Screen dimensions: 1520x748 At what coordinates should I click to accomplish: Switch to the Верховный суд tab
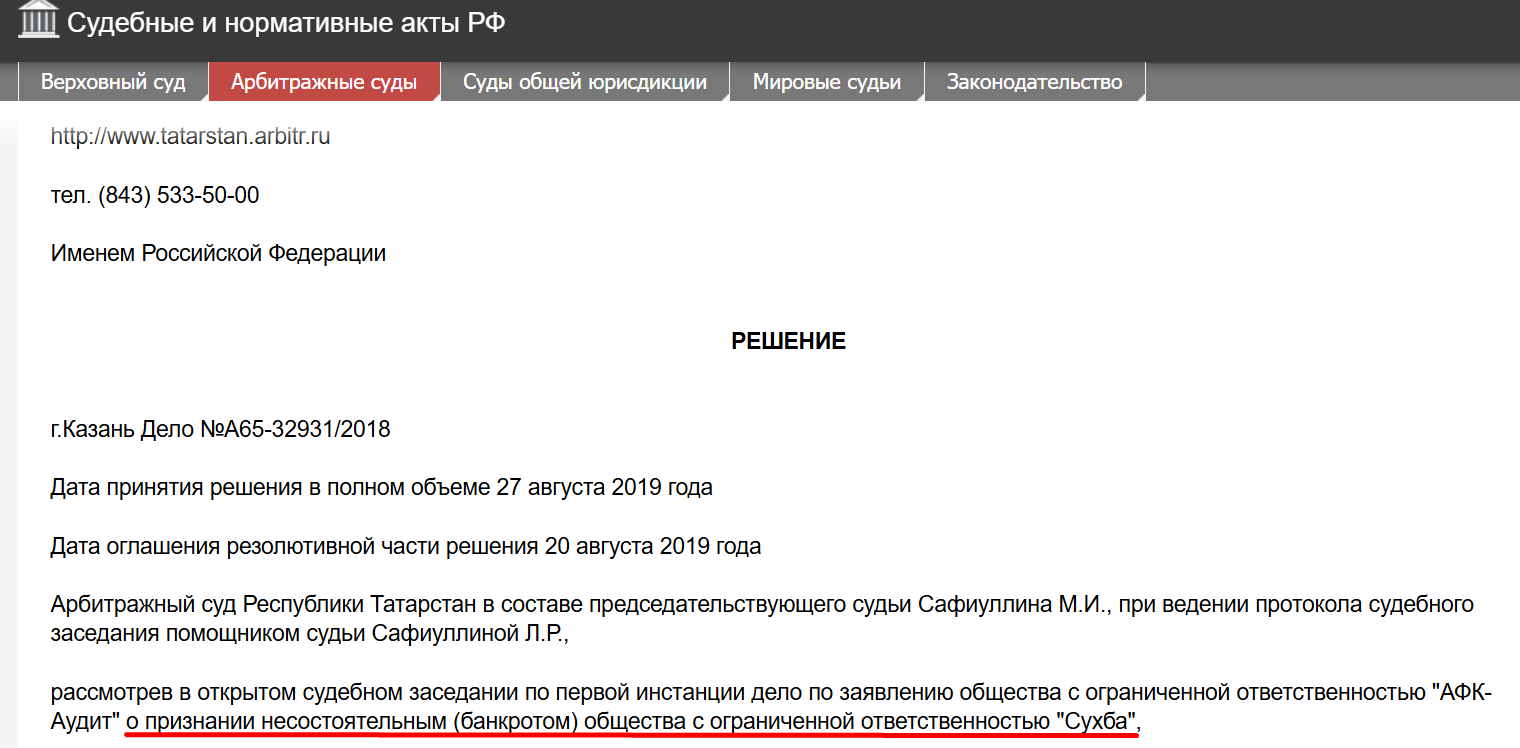pyautogui.click(x=113, y=82)
